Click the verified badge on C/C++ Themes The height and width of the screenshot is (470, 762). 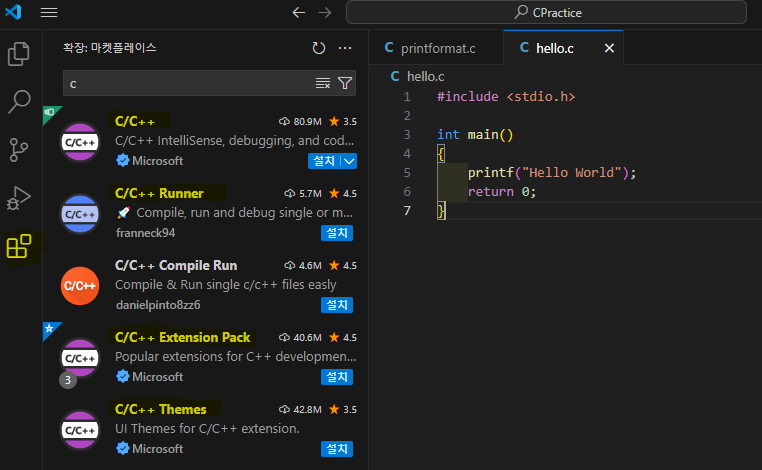coord(122,448)
